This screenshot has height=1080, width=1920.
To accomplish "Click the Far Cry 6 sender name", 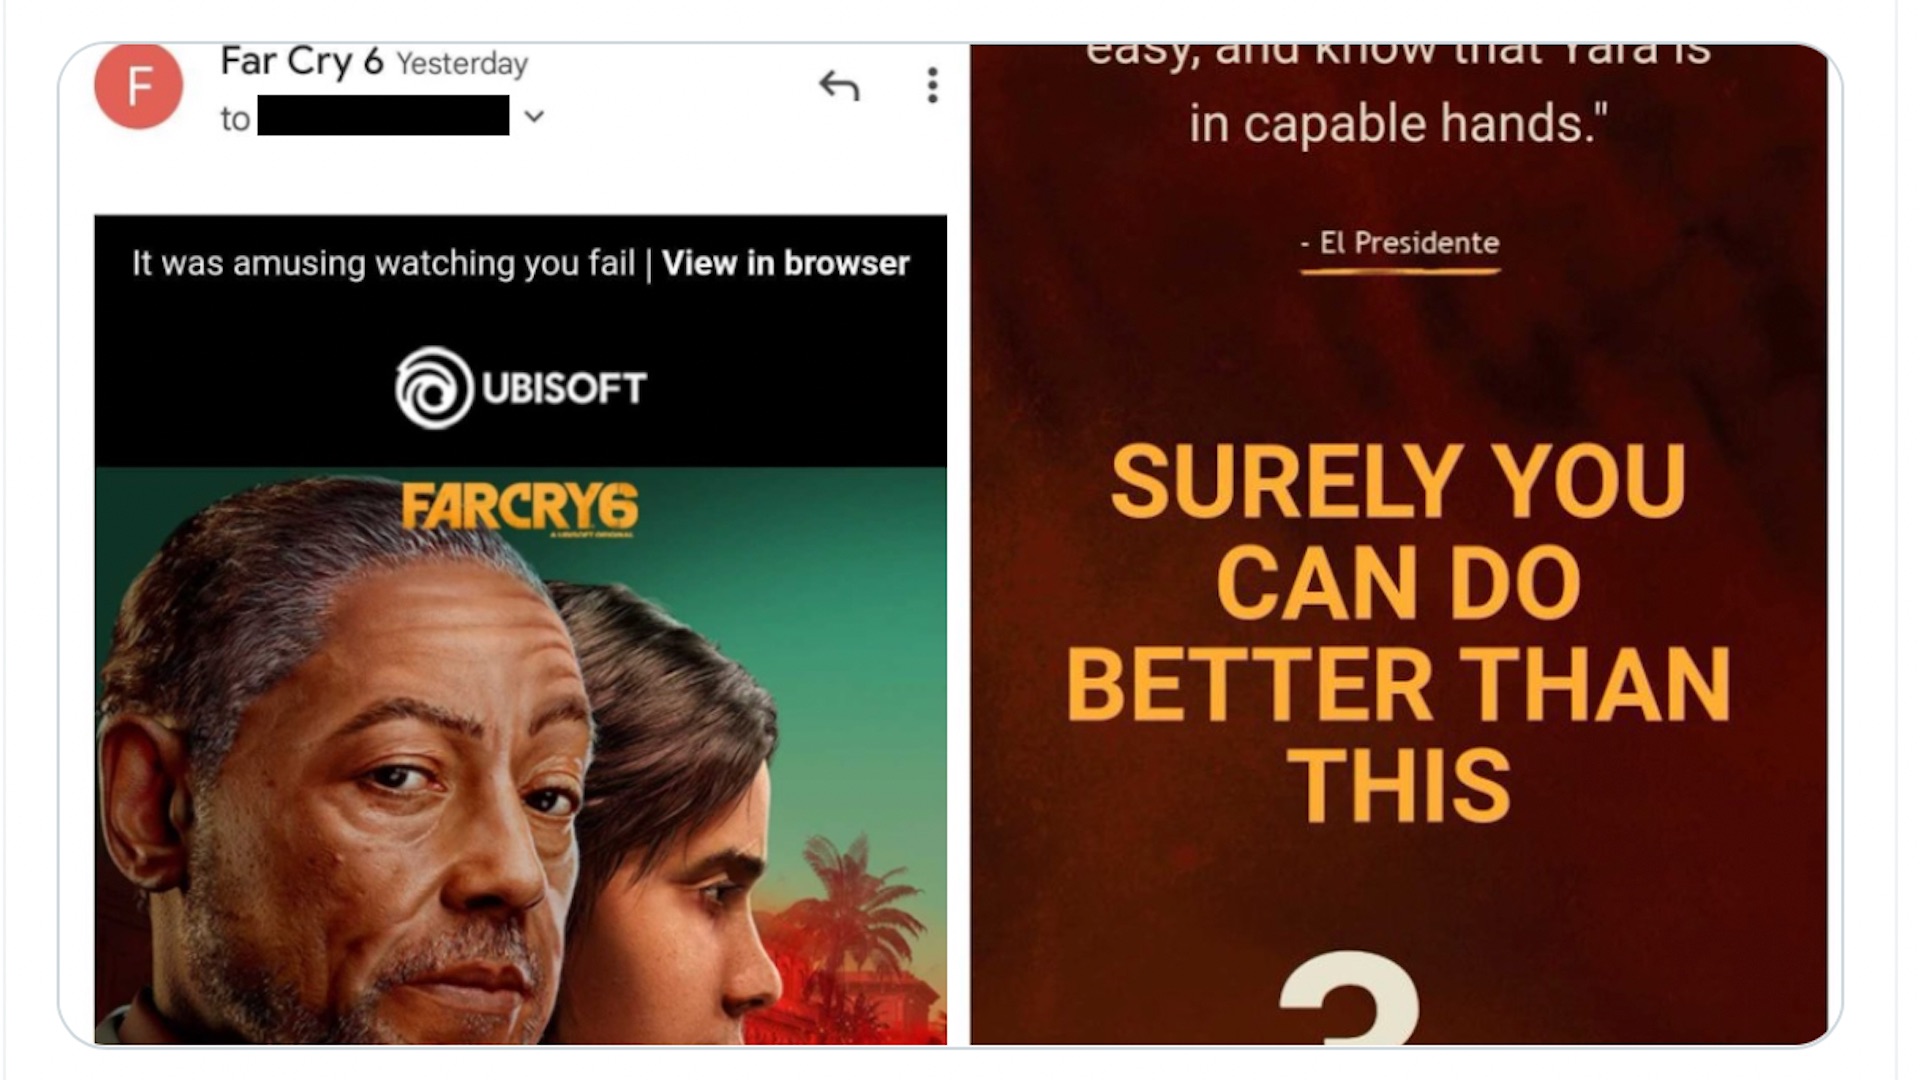I will tap(302, 62).
